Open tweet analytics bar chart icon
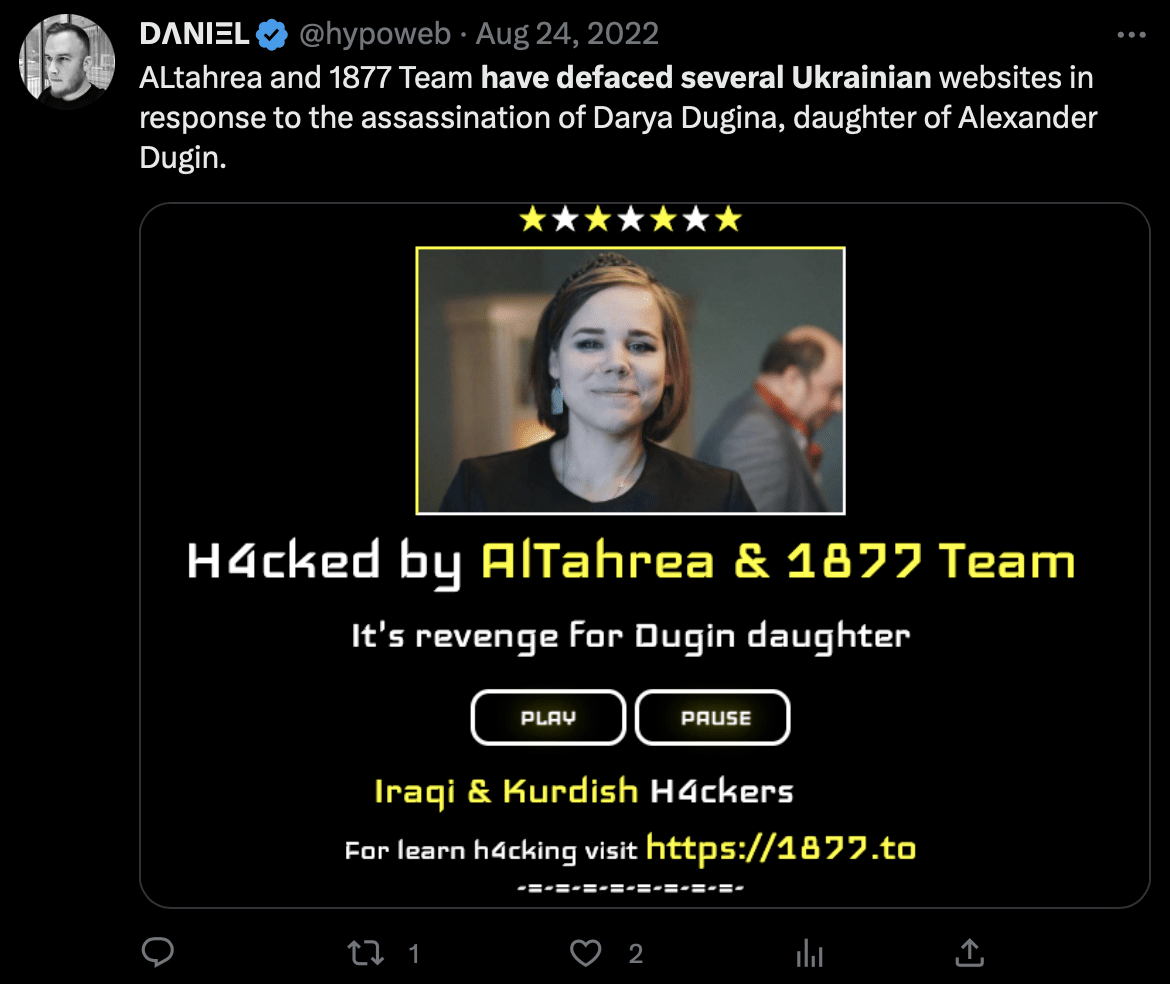 809,953
